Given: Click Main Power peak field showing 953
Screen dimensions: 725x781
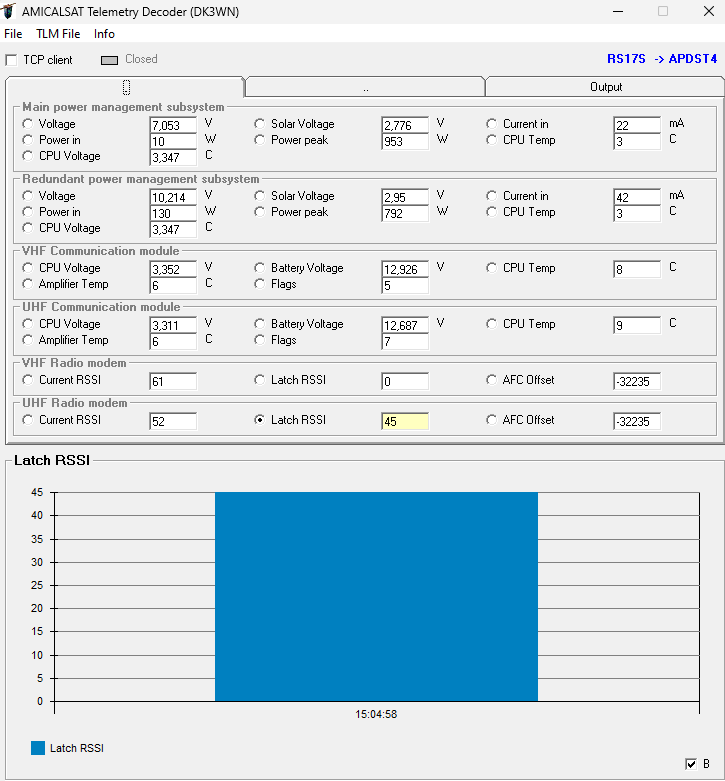Looking at the screenshot, I should click(405, 141).
